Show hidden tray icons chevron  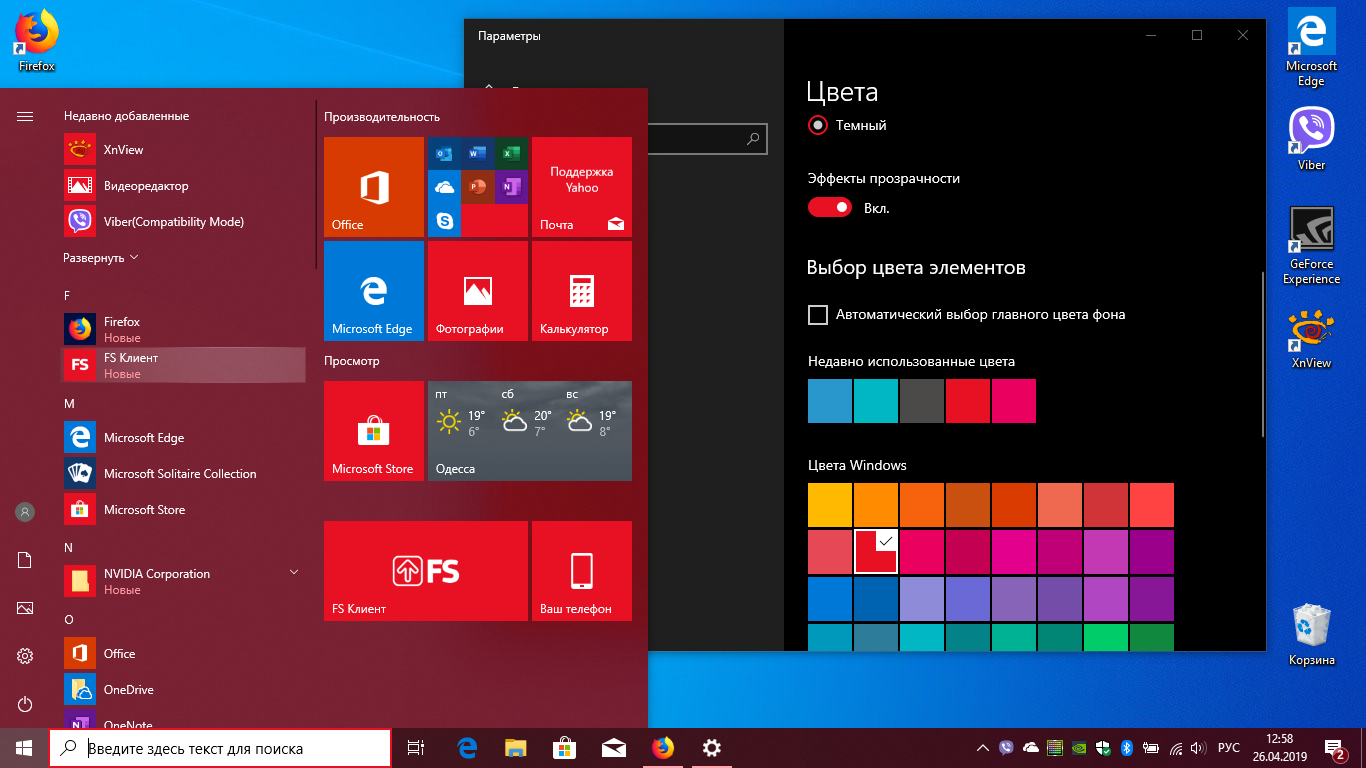pos(984,748)
